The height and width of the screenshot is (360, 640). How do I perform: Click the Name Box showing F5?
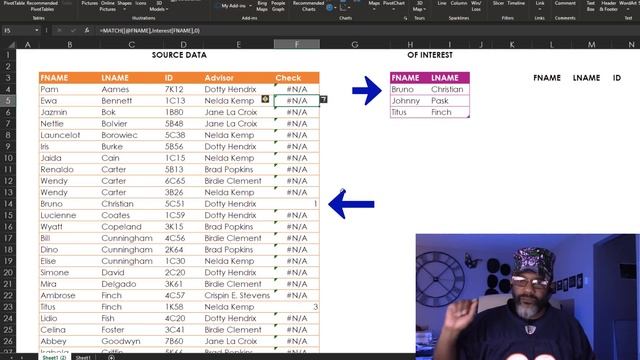17,30
